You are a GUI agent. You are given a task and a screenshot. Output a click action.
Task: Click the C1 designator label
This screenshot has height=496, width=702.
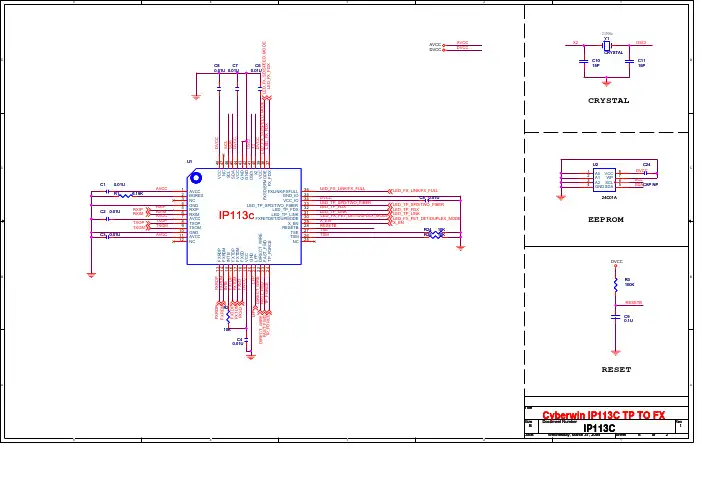pos(103,184)
